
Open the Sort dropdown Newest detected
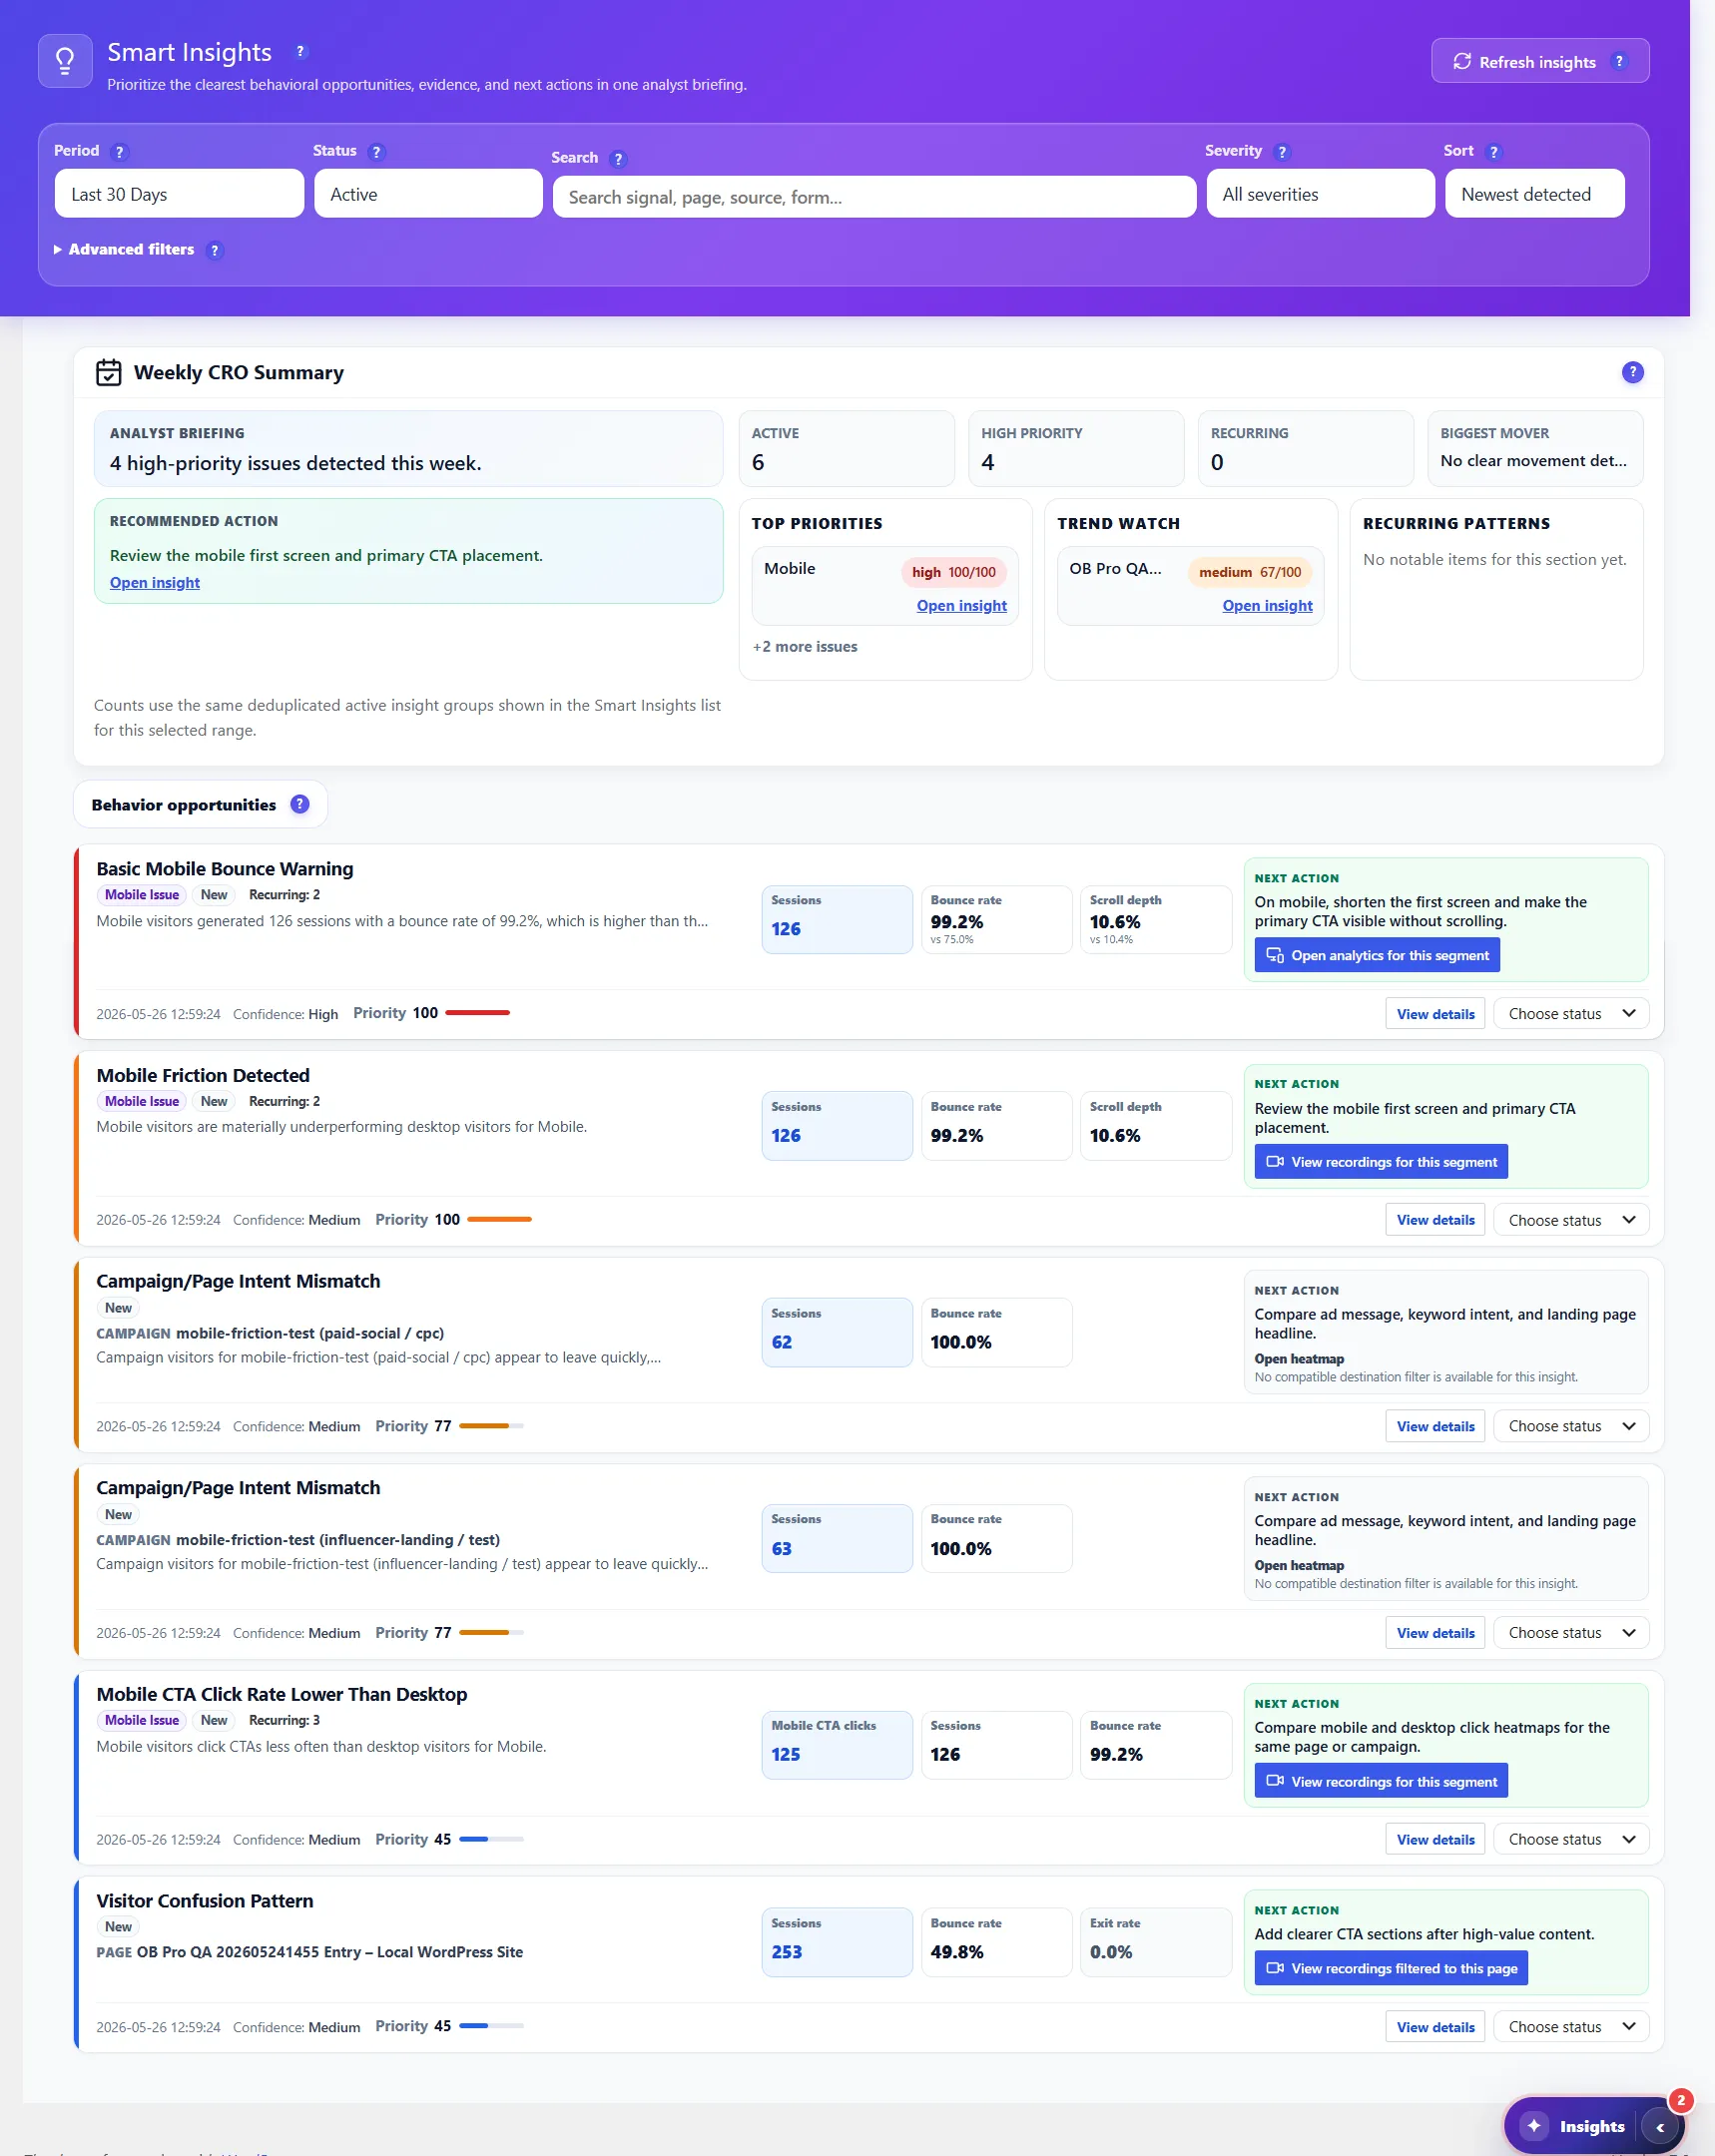tap(1534, 194)
